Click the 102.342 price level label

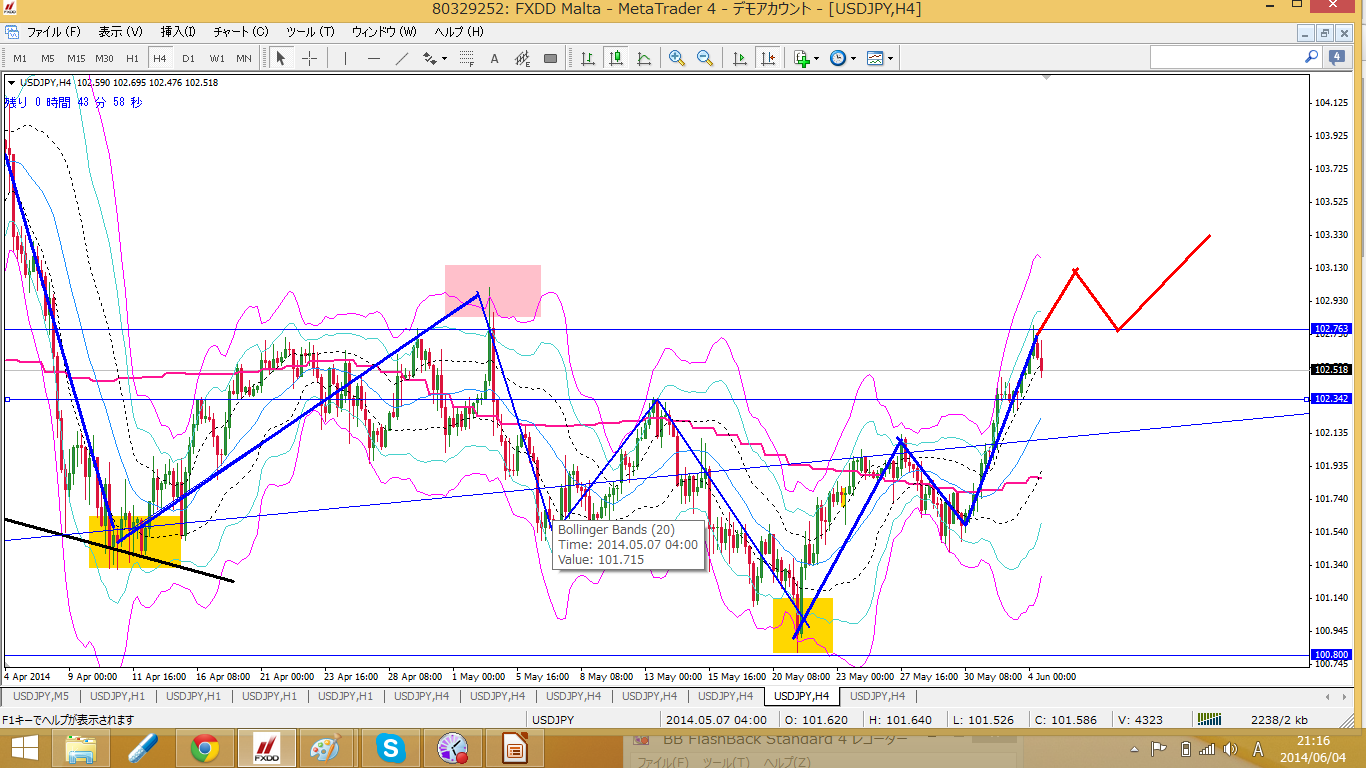(x=1332, y=399)
